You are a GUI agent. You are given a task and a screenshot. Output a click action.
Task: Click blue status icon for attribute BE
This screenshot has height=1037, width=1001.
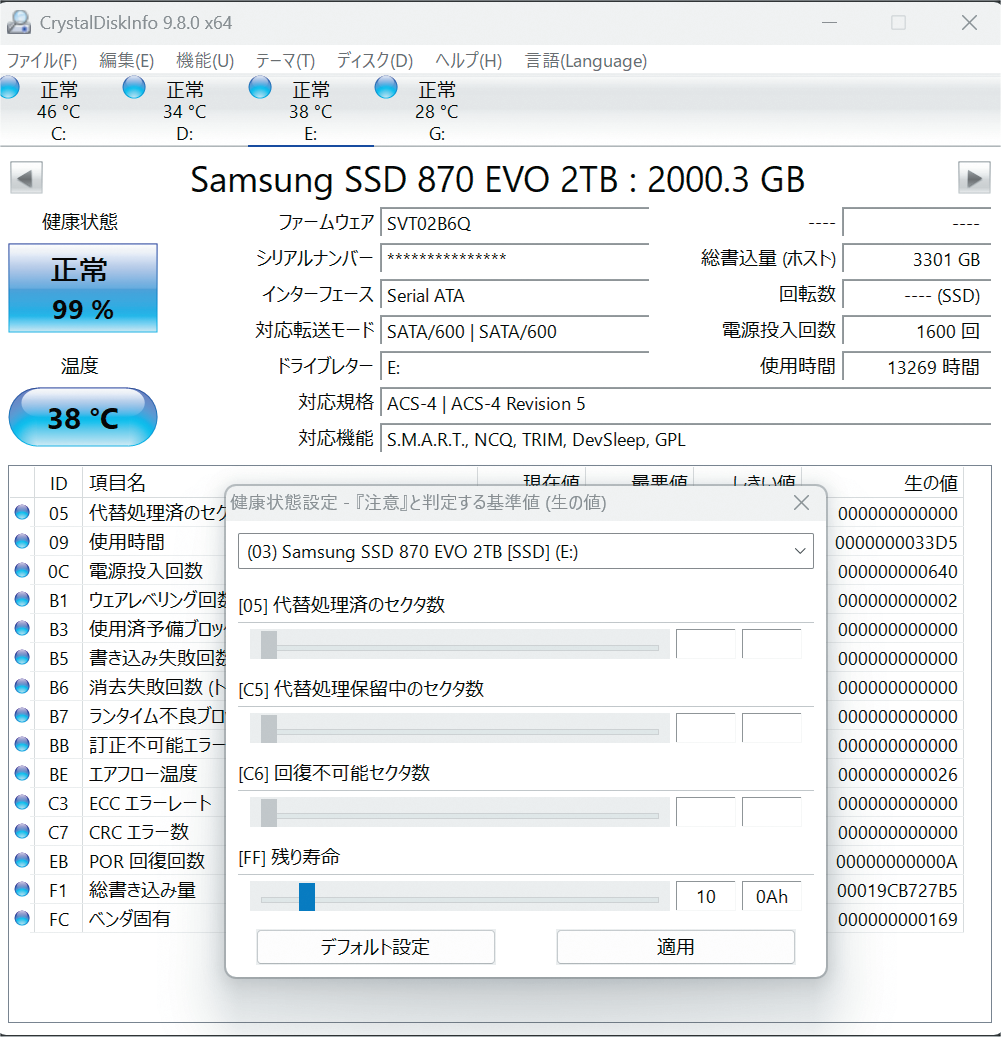[x=22, y=773]
